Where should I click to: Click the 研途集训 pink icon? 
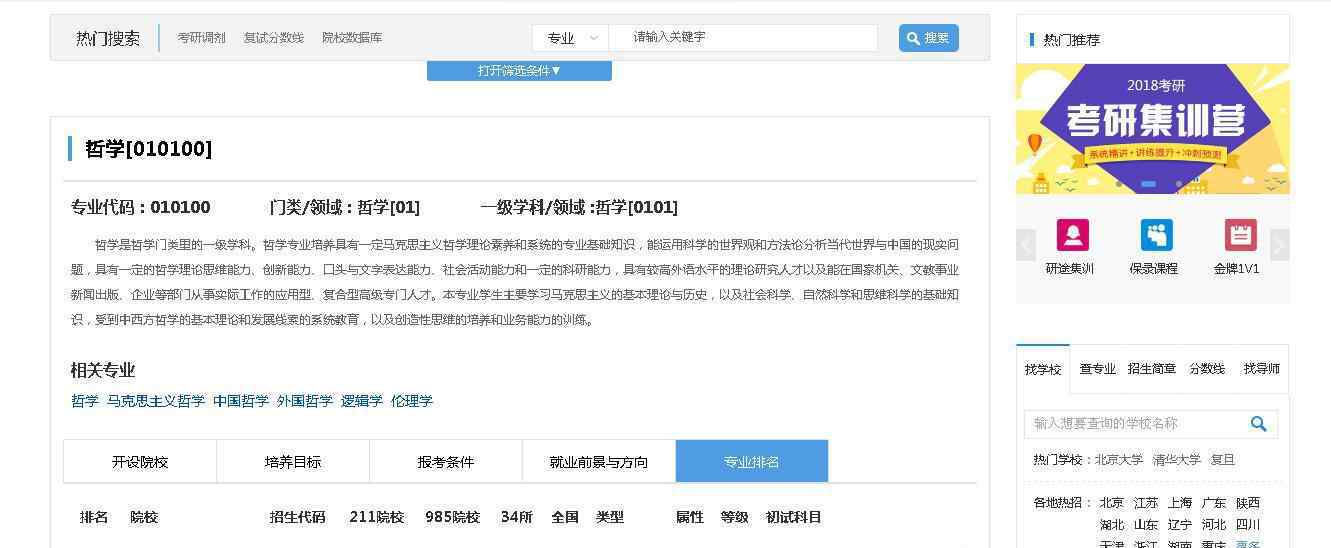click(1072, 236)
